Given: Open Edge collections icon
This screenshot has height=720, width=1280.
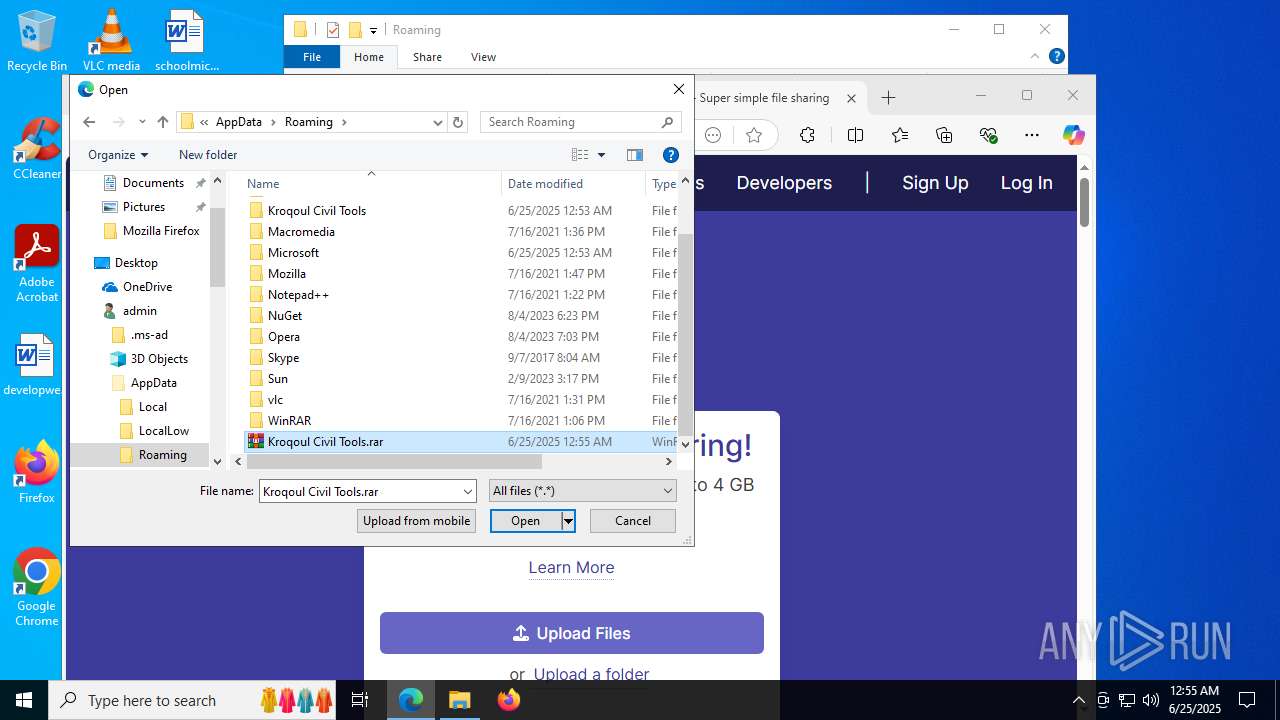Looking at the screenshot, I should pyautogui.click(x=944, y=135).
